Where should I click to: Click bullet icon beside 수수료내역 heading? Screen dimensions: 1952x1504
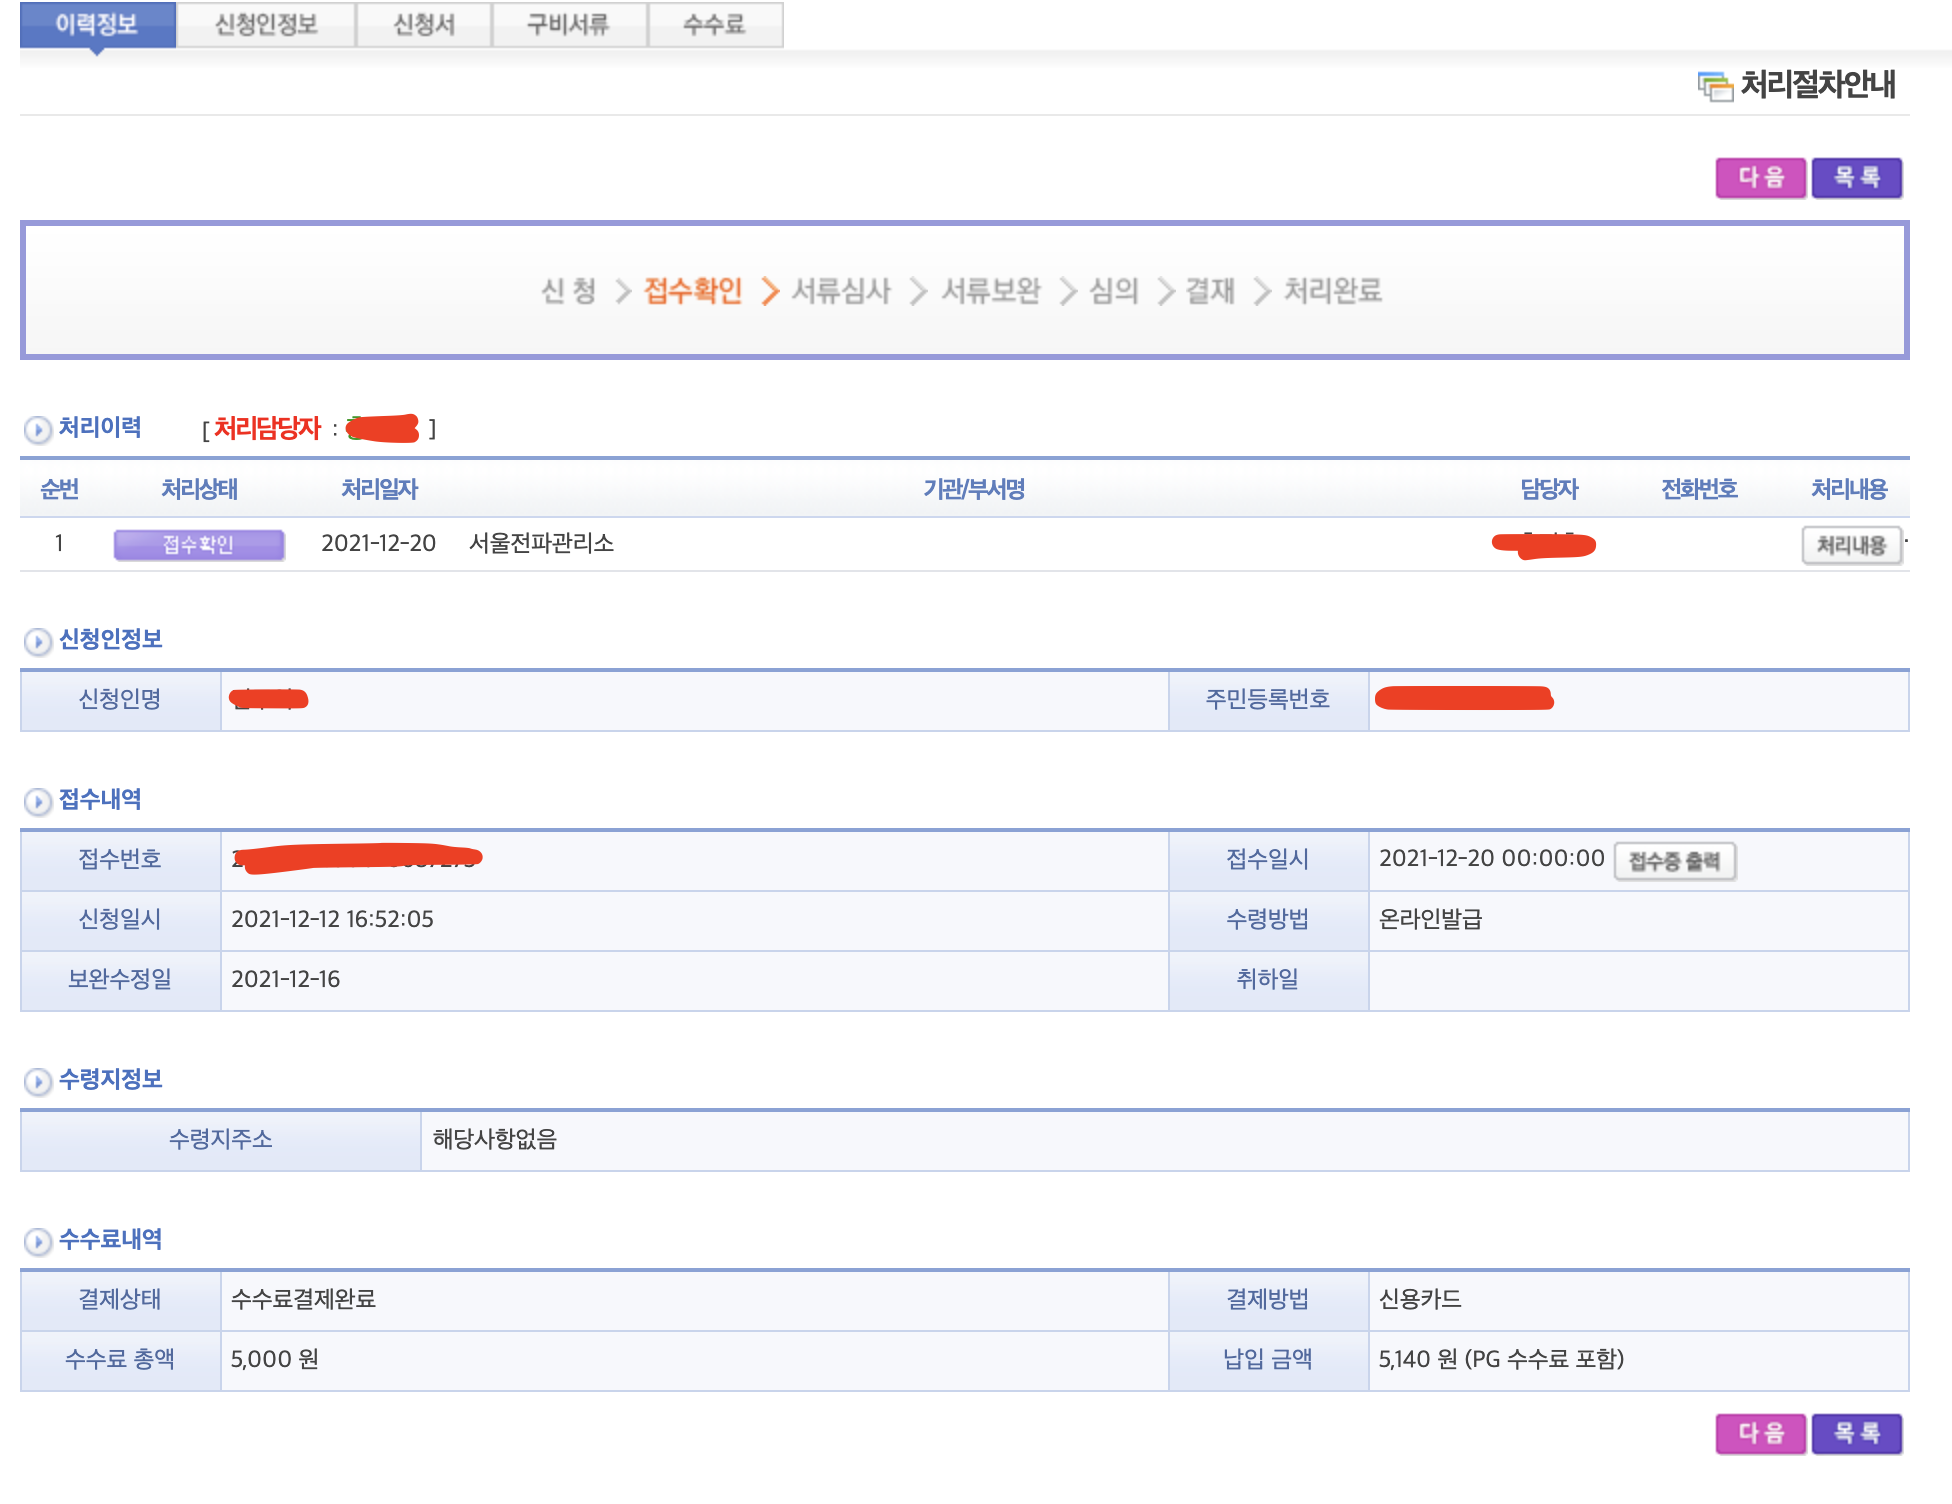point(37,1241)
